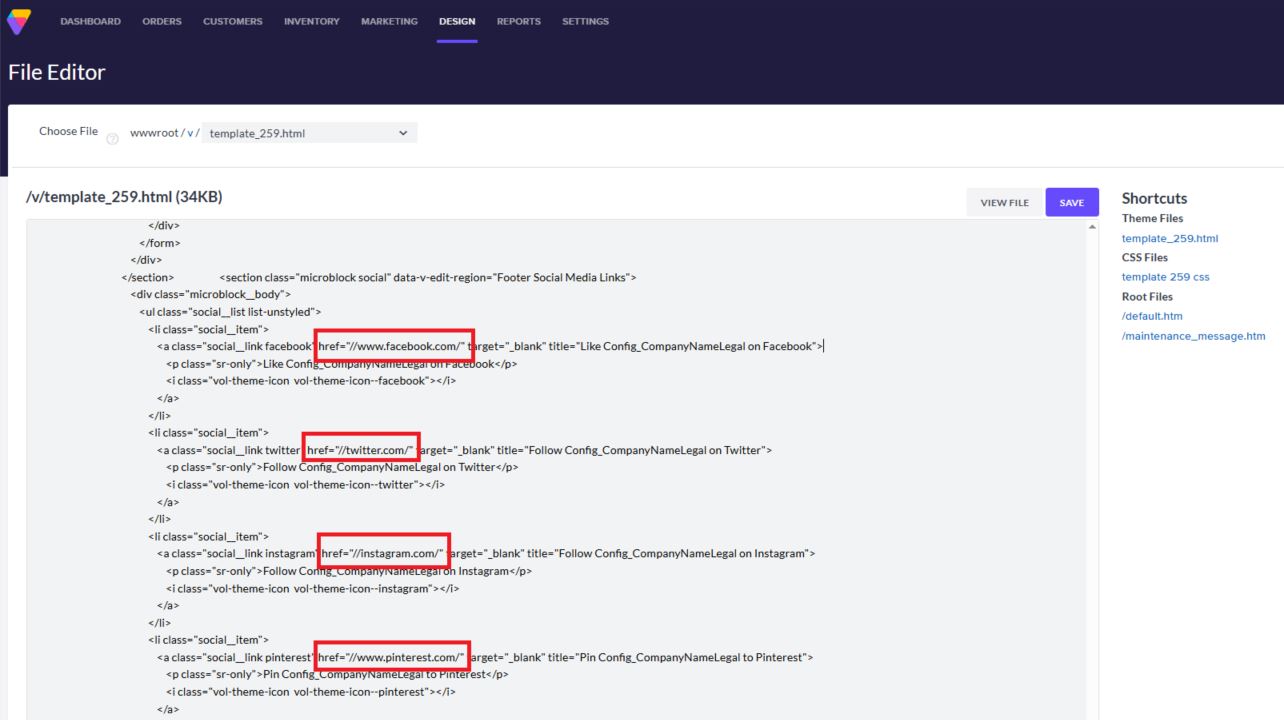The height and width of the screenshot is (720, 1284).
Task: Click the code editor scroll-up arrow
Action: [1091, 228]
